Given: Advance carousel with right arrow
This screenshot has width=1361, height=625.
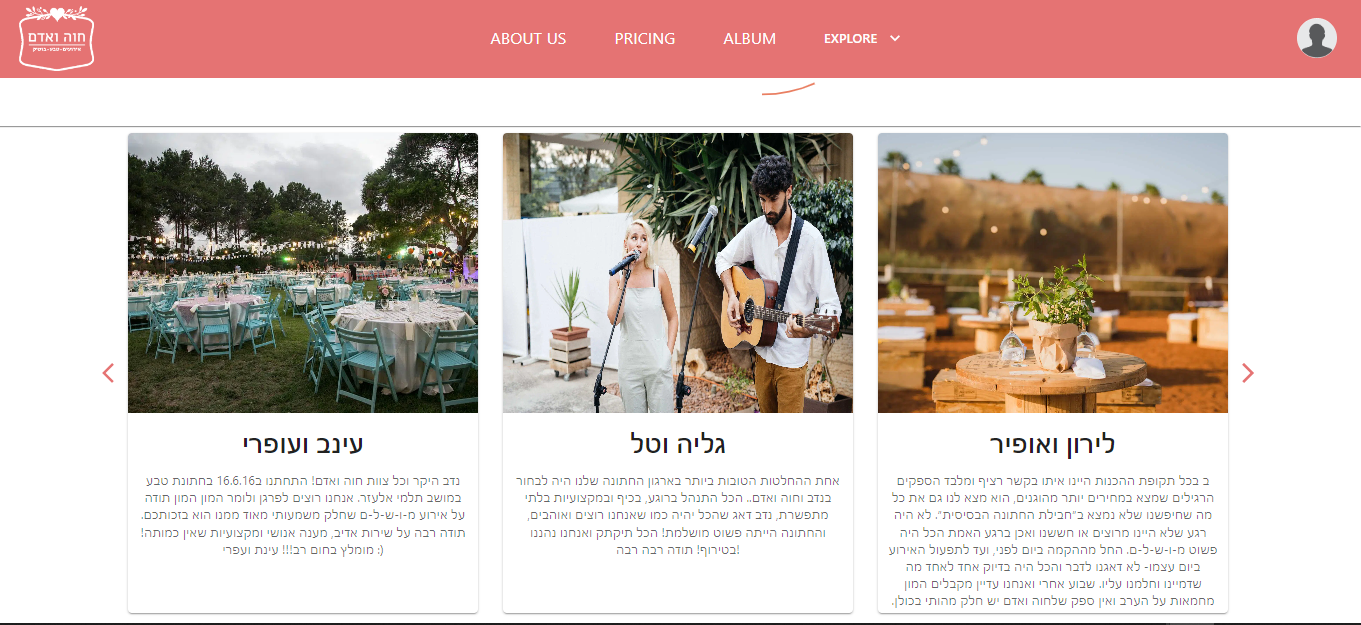Looking at the screenshot, I should pyautogui.click(x=1247, y=373).
